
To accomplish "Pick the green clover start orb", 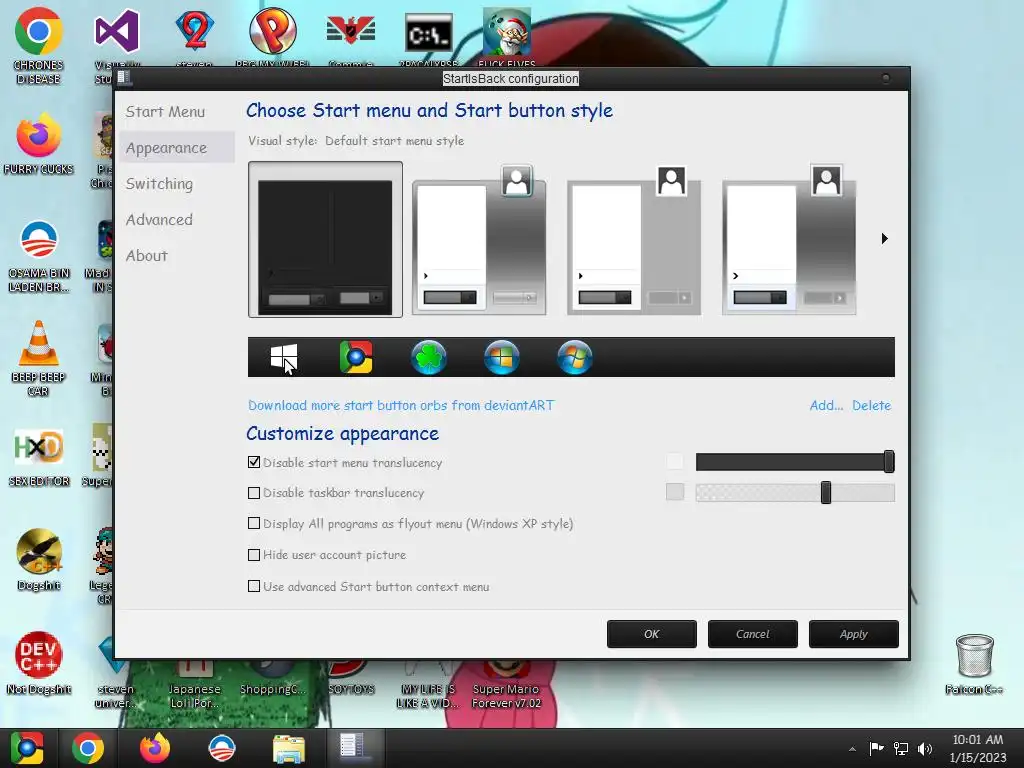I will coord(429,357).
